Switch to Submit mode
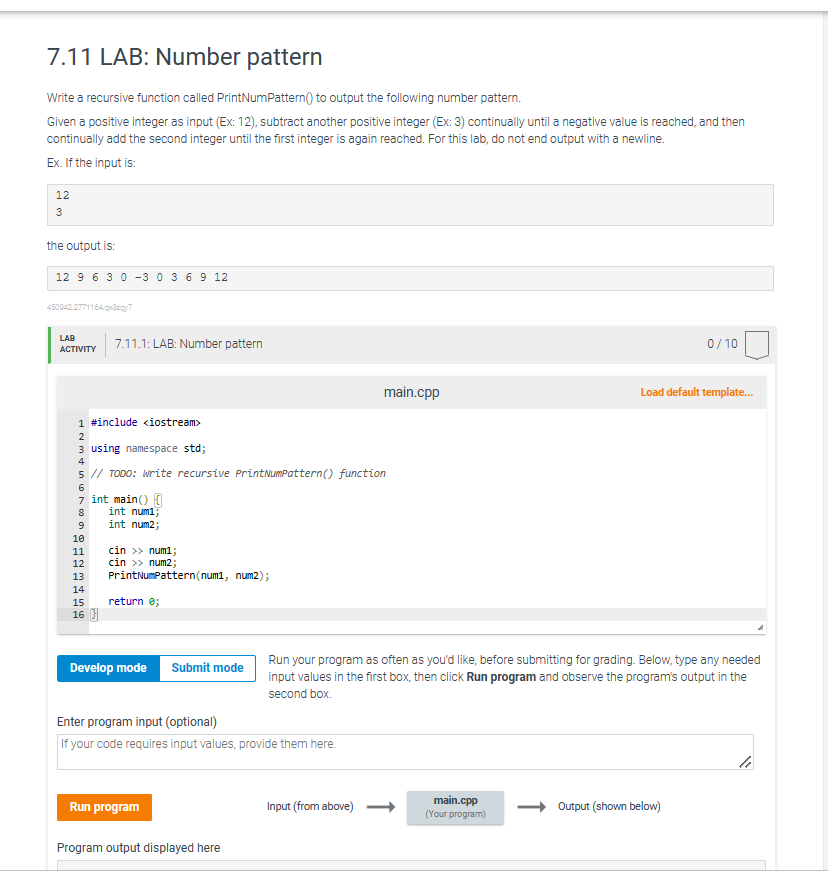The height and width of the screenshot is (871, 828). pos(207,668)
